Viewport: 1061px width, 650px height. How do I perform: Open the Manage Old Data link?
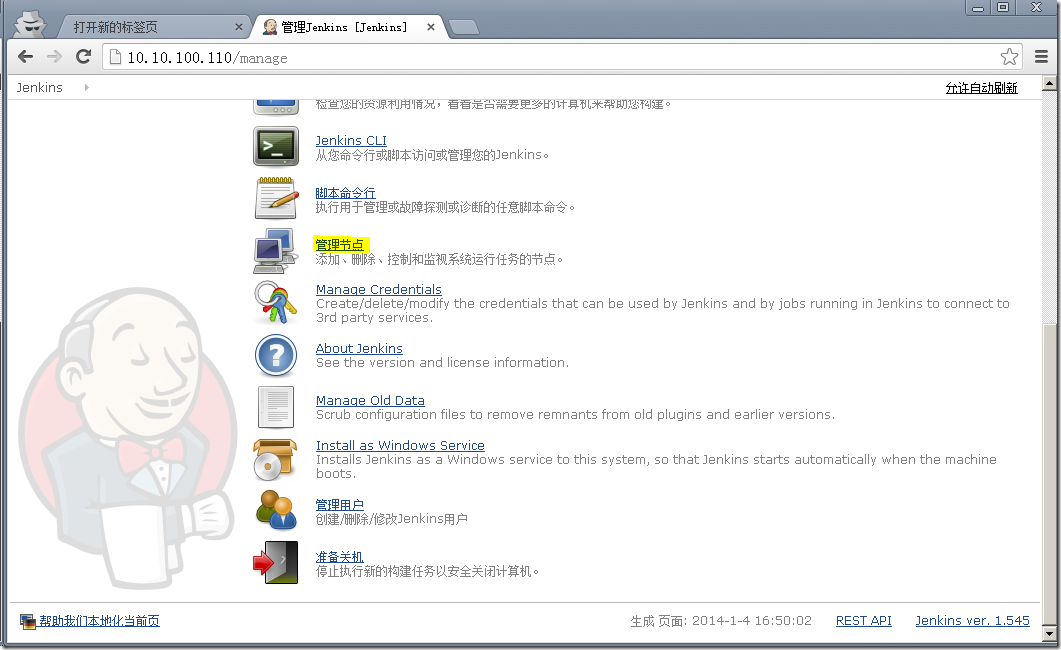click(x=370, y=400)
